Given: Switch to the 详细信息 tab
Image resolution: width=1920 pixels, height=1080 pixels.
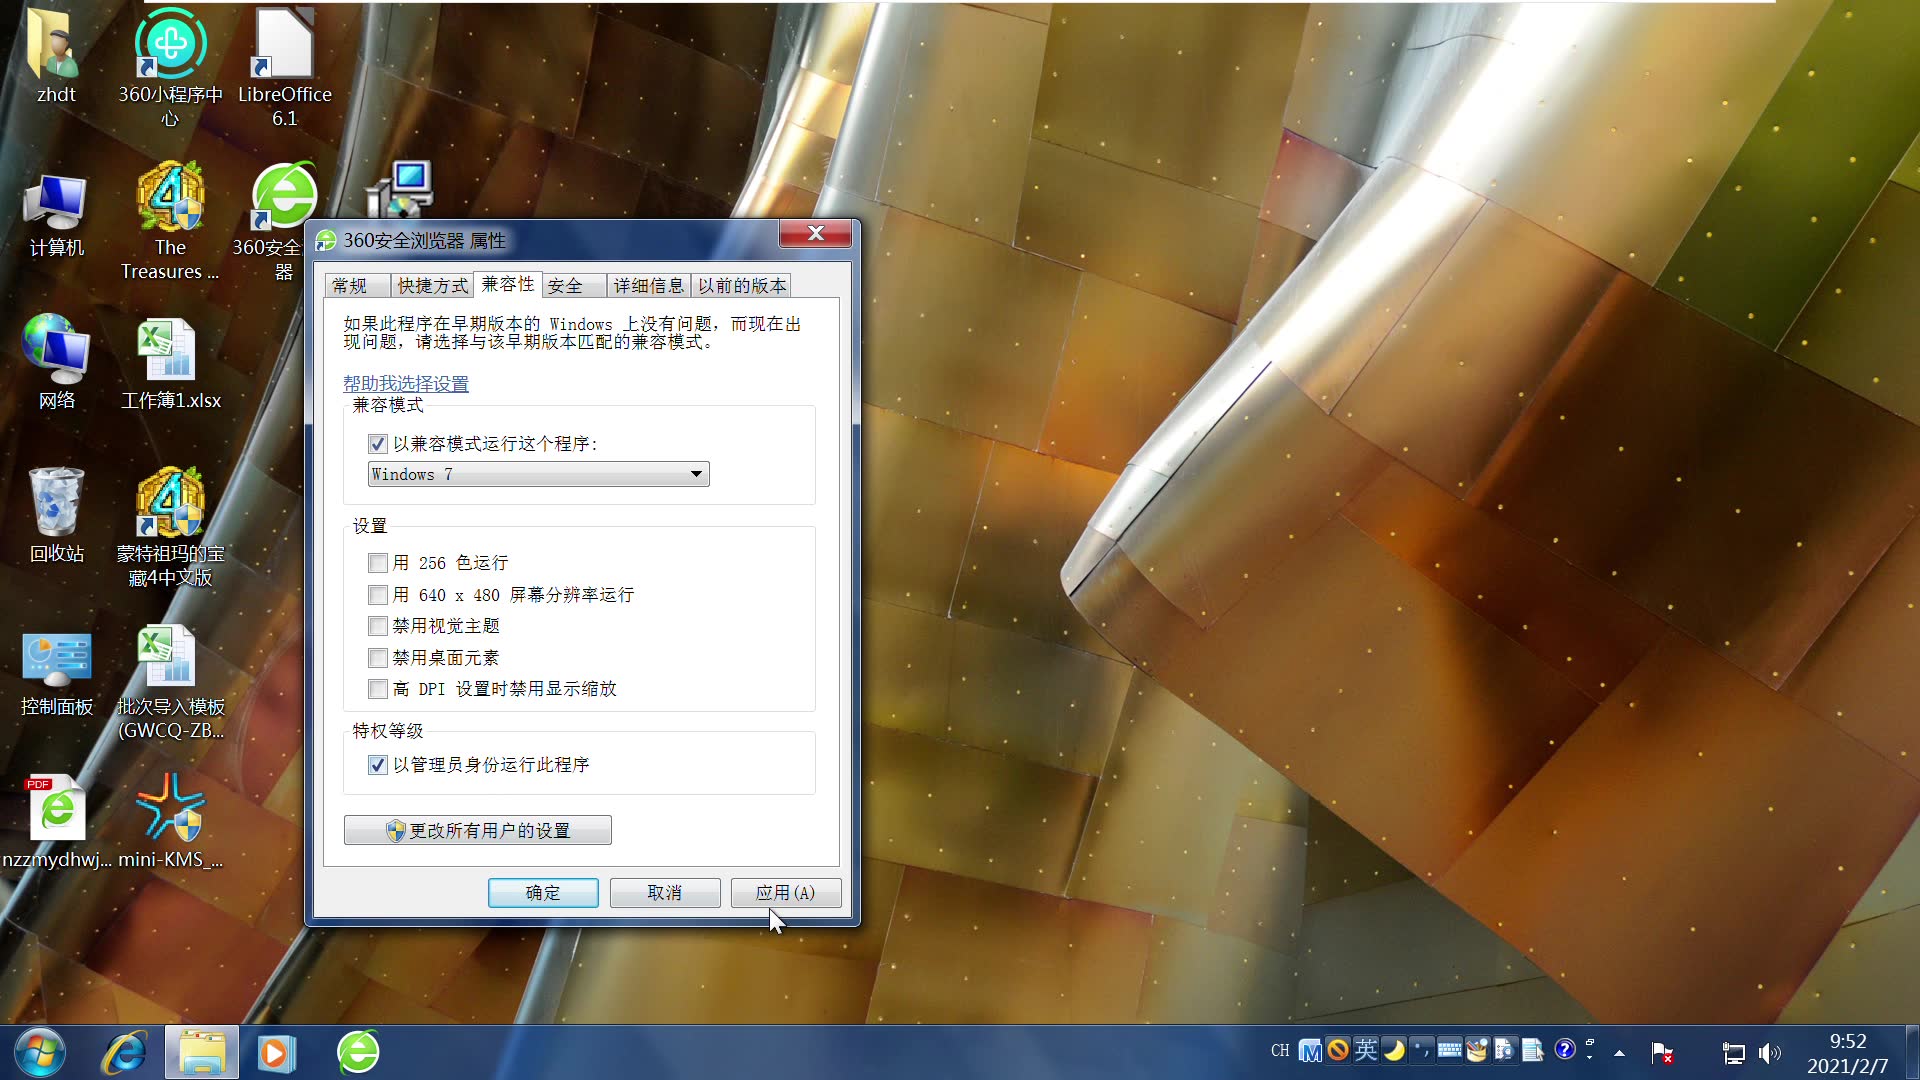Looking at the screenshot, I should pyautogui.click(x=648, y=286).
